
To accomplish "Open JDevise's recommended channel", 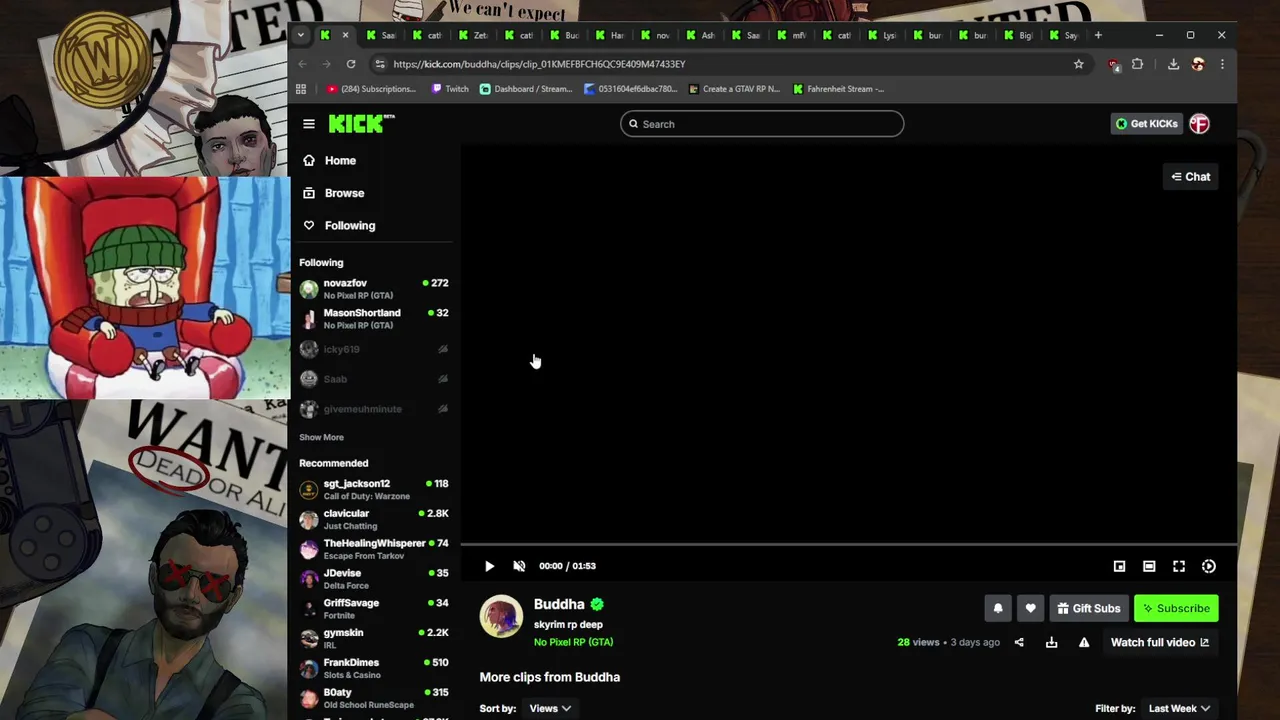I will [374, 579].
